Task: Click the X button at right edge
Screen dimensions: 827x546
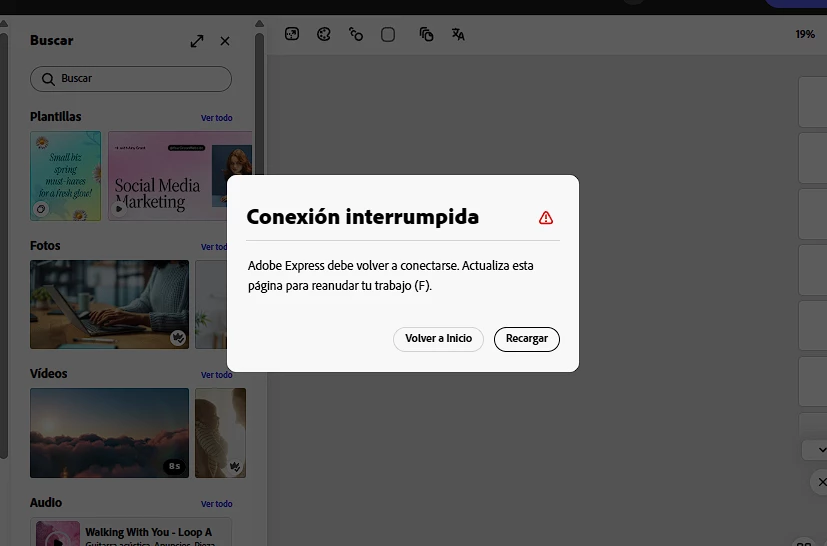Action: pyautogui.click(x=822, y=482)
